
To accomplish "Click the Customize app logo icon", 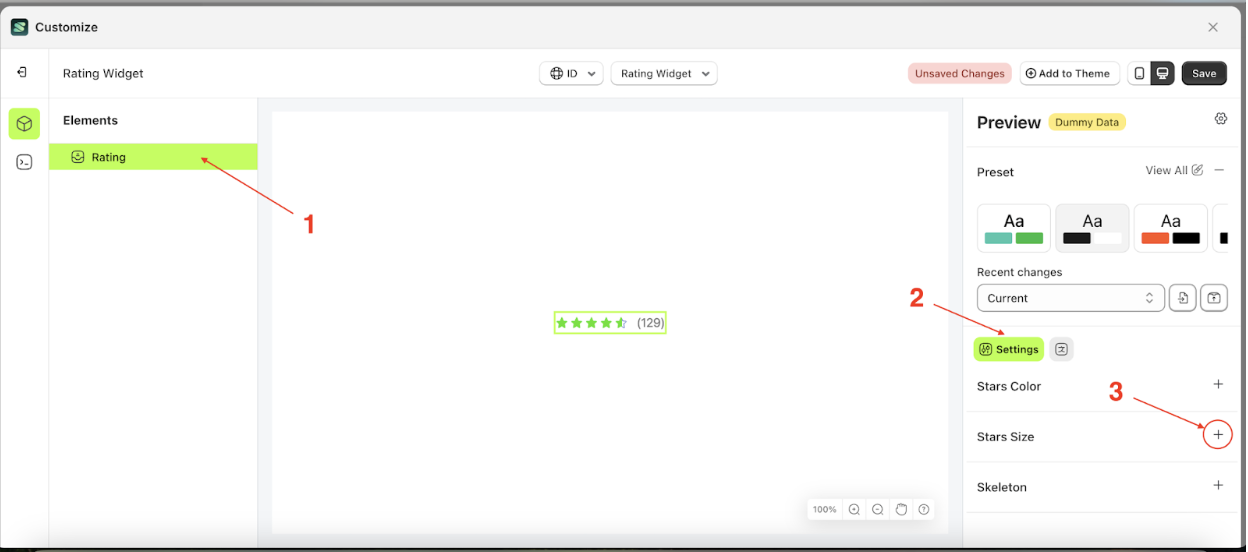I will (19, 27).
